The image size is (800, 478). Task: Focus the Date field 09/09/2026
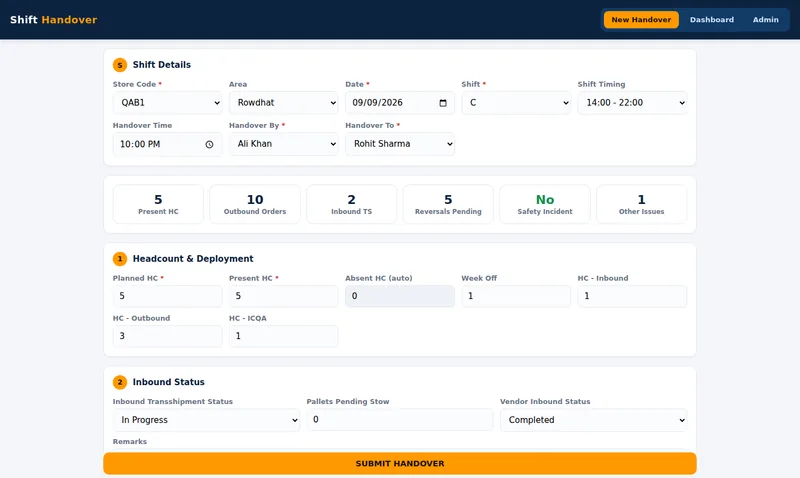399,103
